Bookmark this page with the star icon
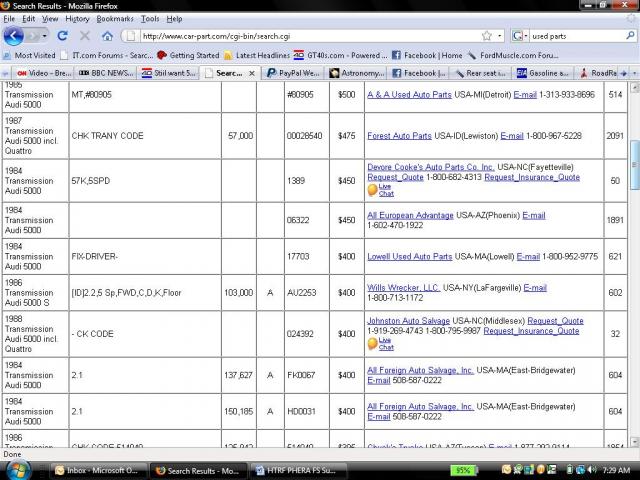The width and height of the screenshot is (640, 480). (487, 36)
